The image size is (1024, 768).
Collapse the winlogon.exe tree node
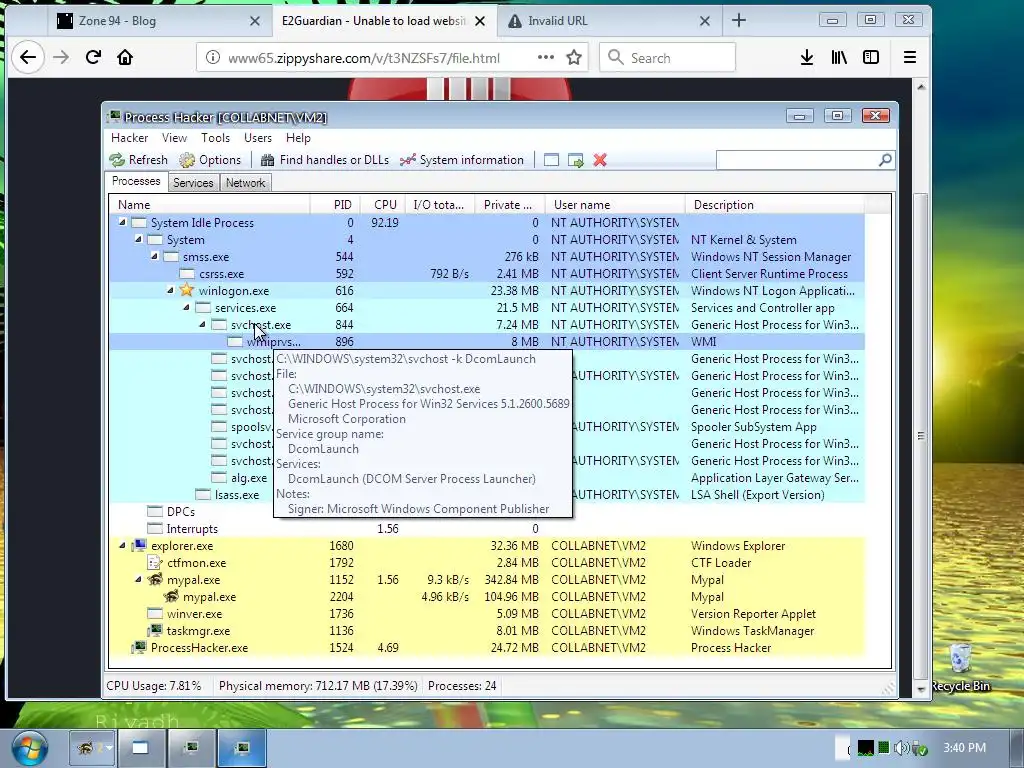point(170,290)
